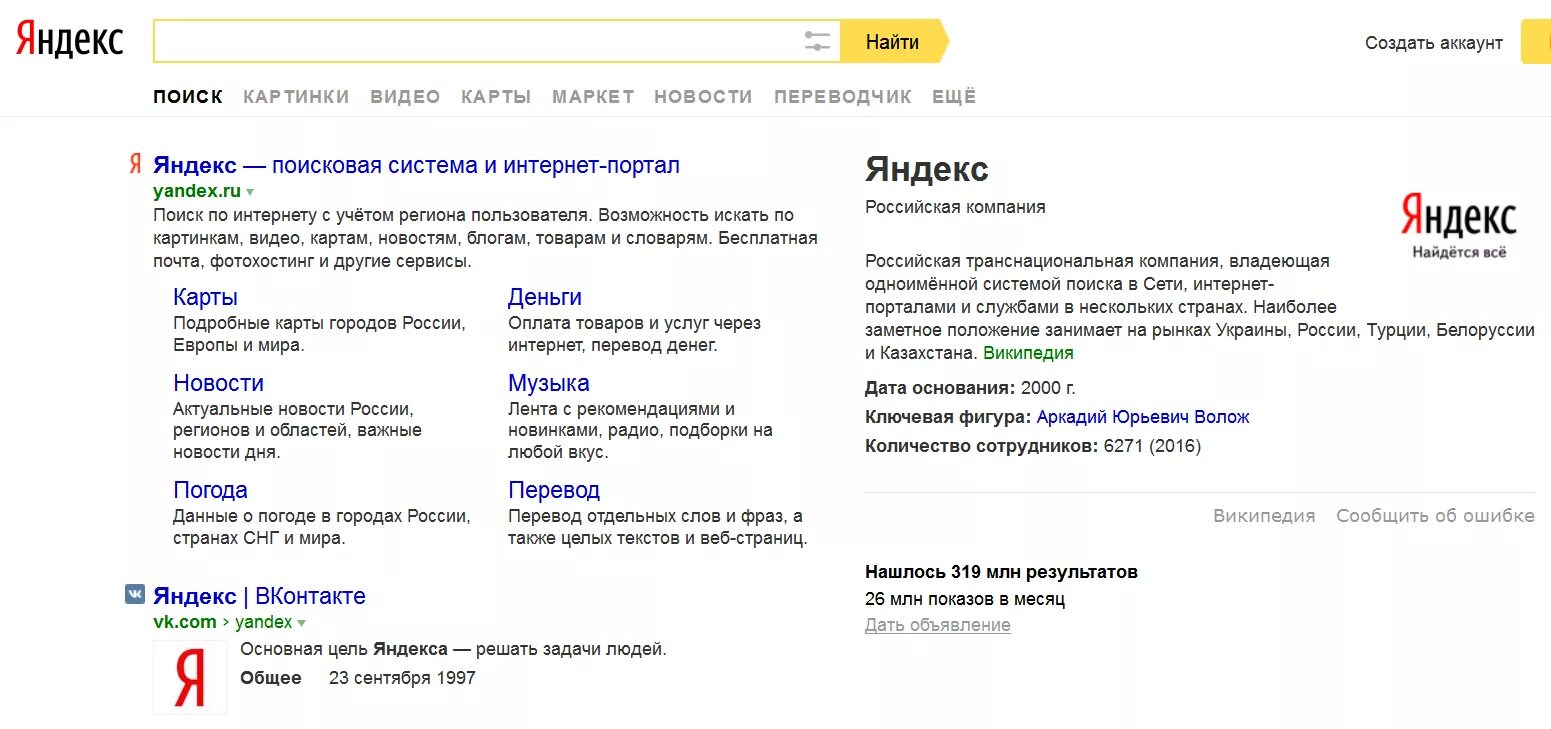Click '23 сентября 1997' date text
Image resolution: width=1551 pixels, height=729 pixels.
click(402, 678)
